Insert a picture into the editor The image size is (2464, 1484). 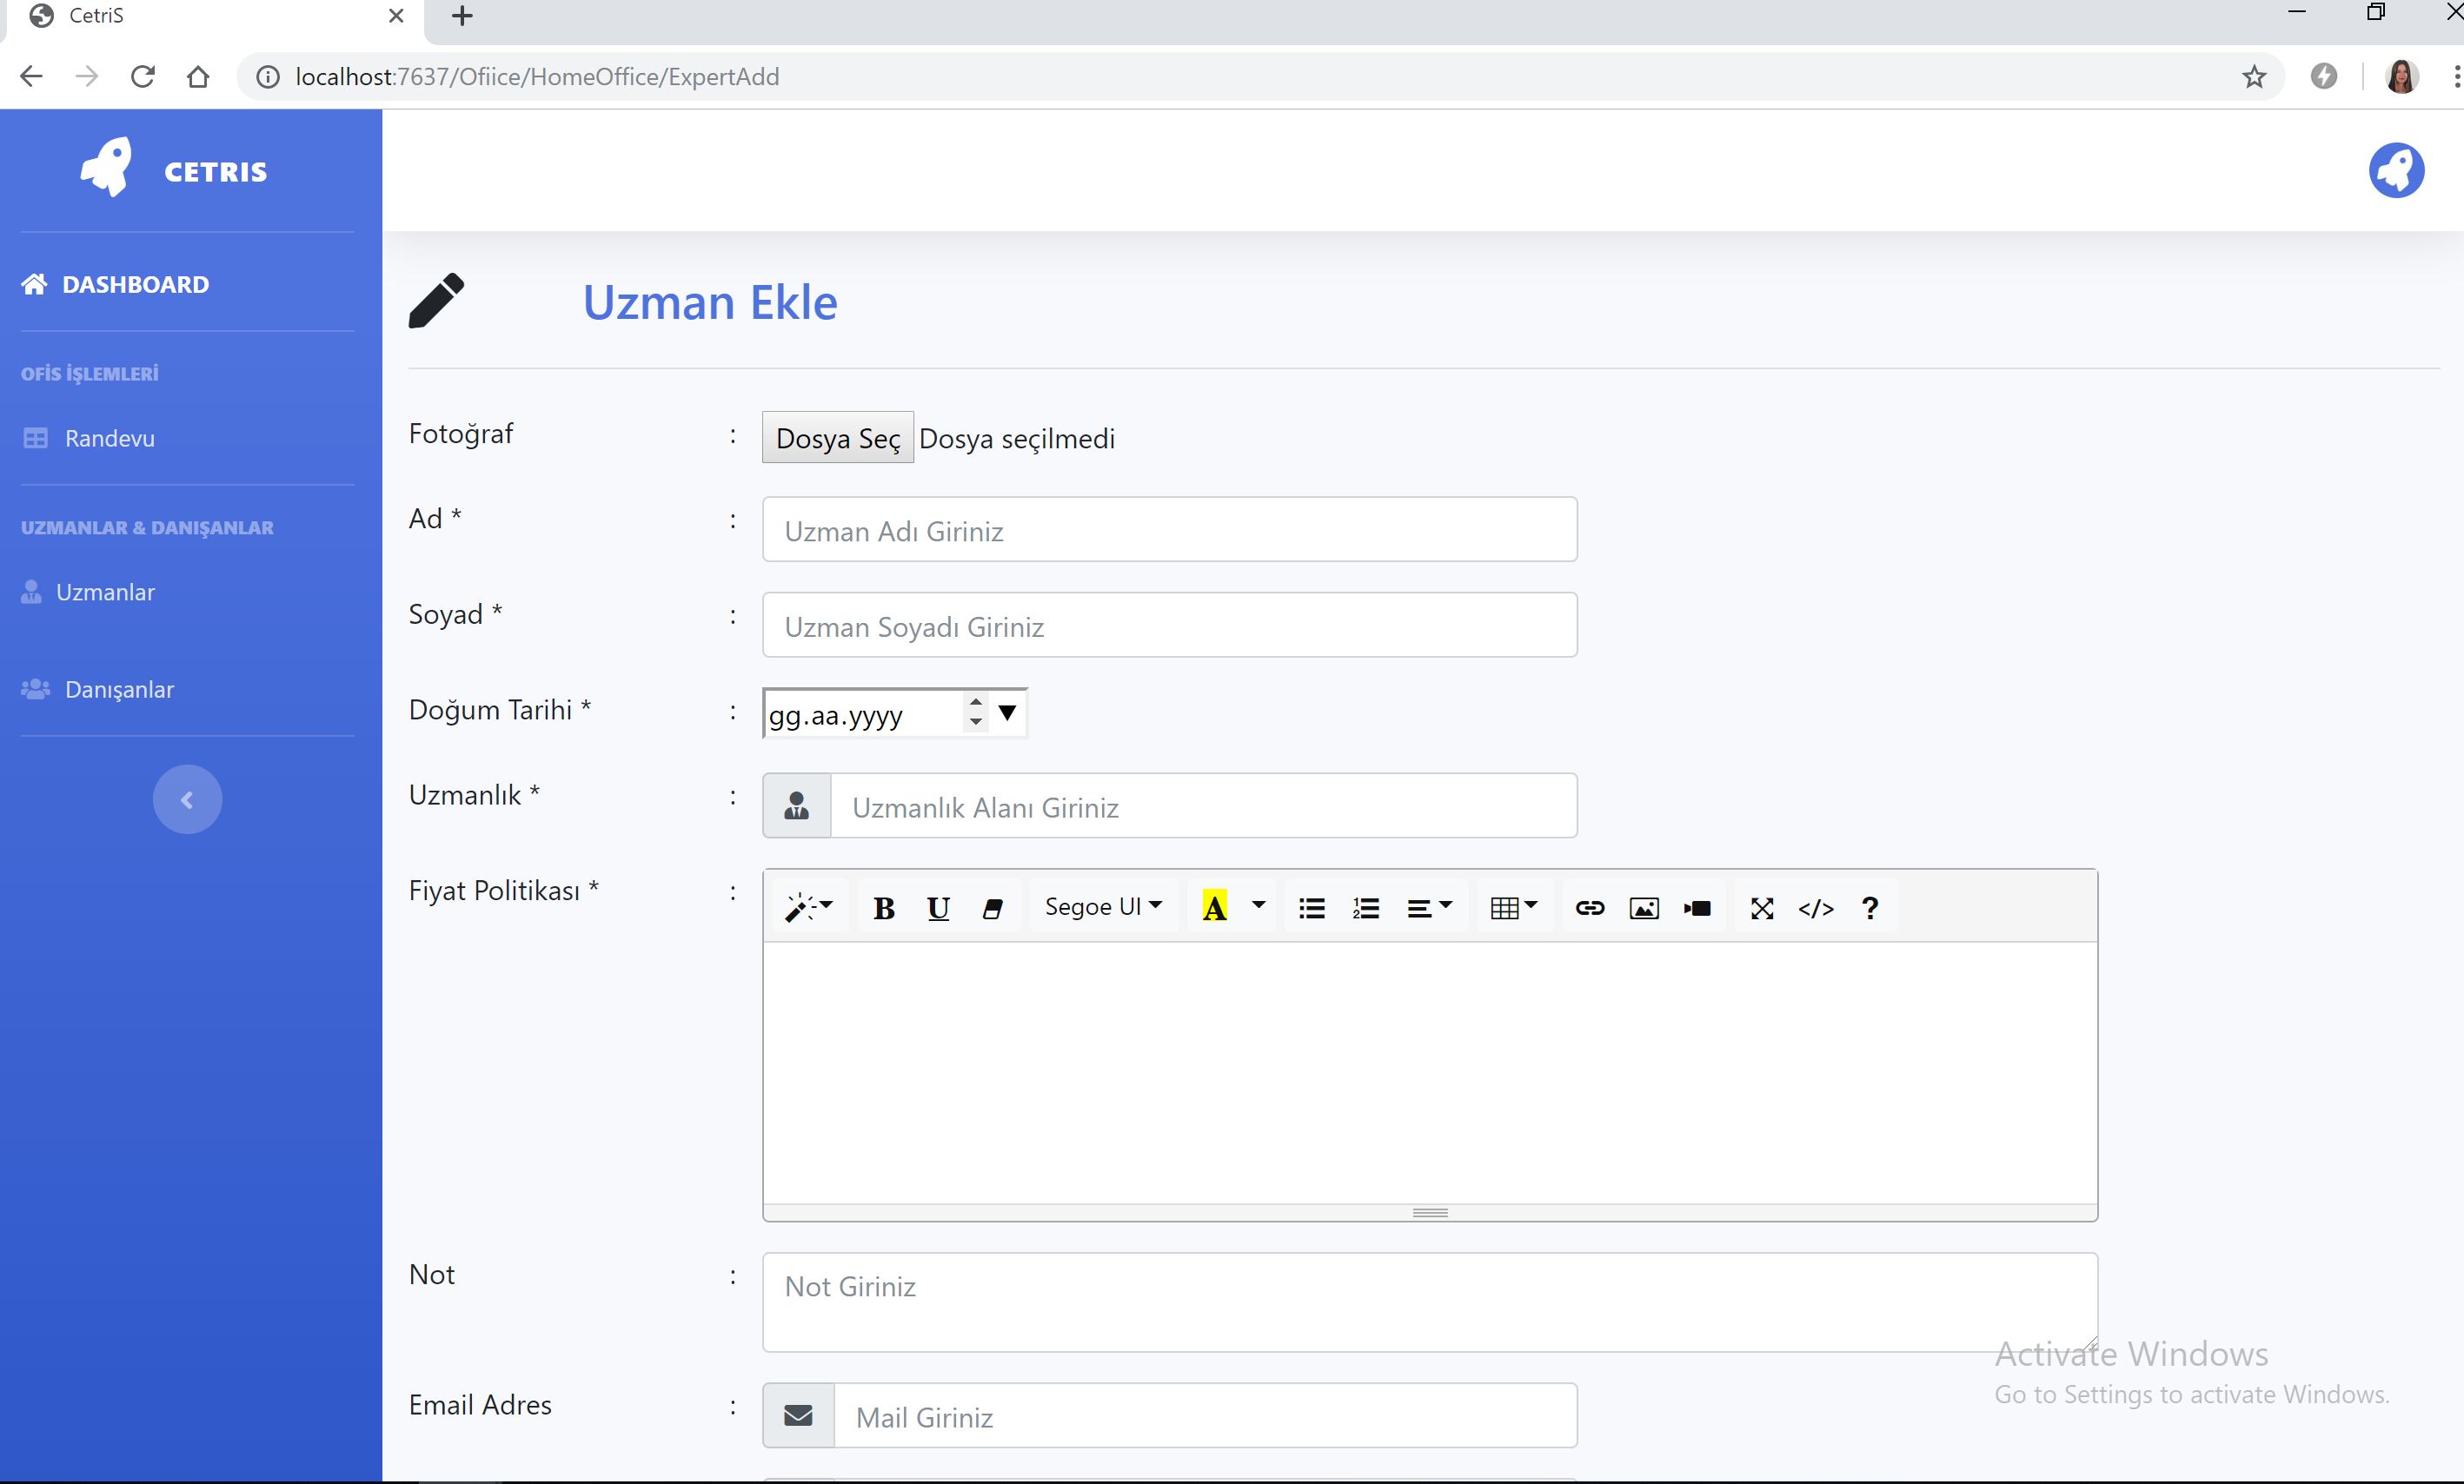[x=1644, y=907]
